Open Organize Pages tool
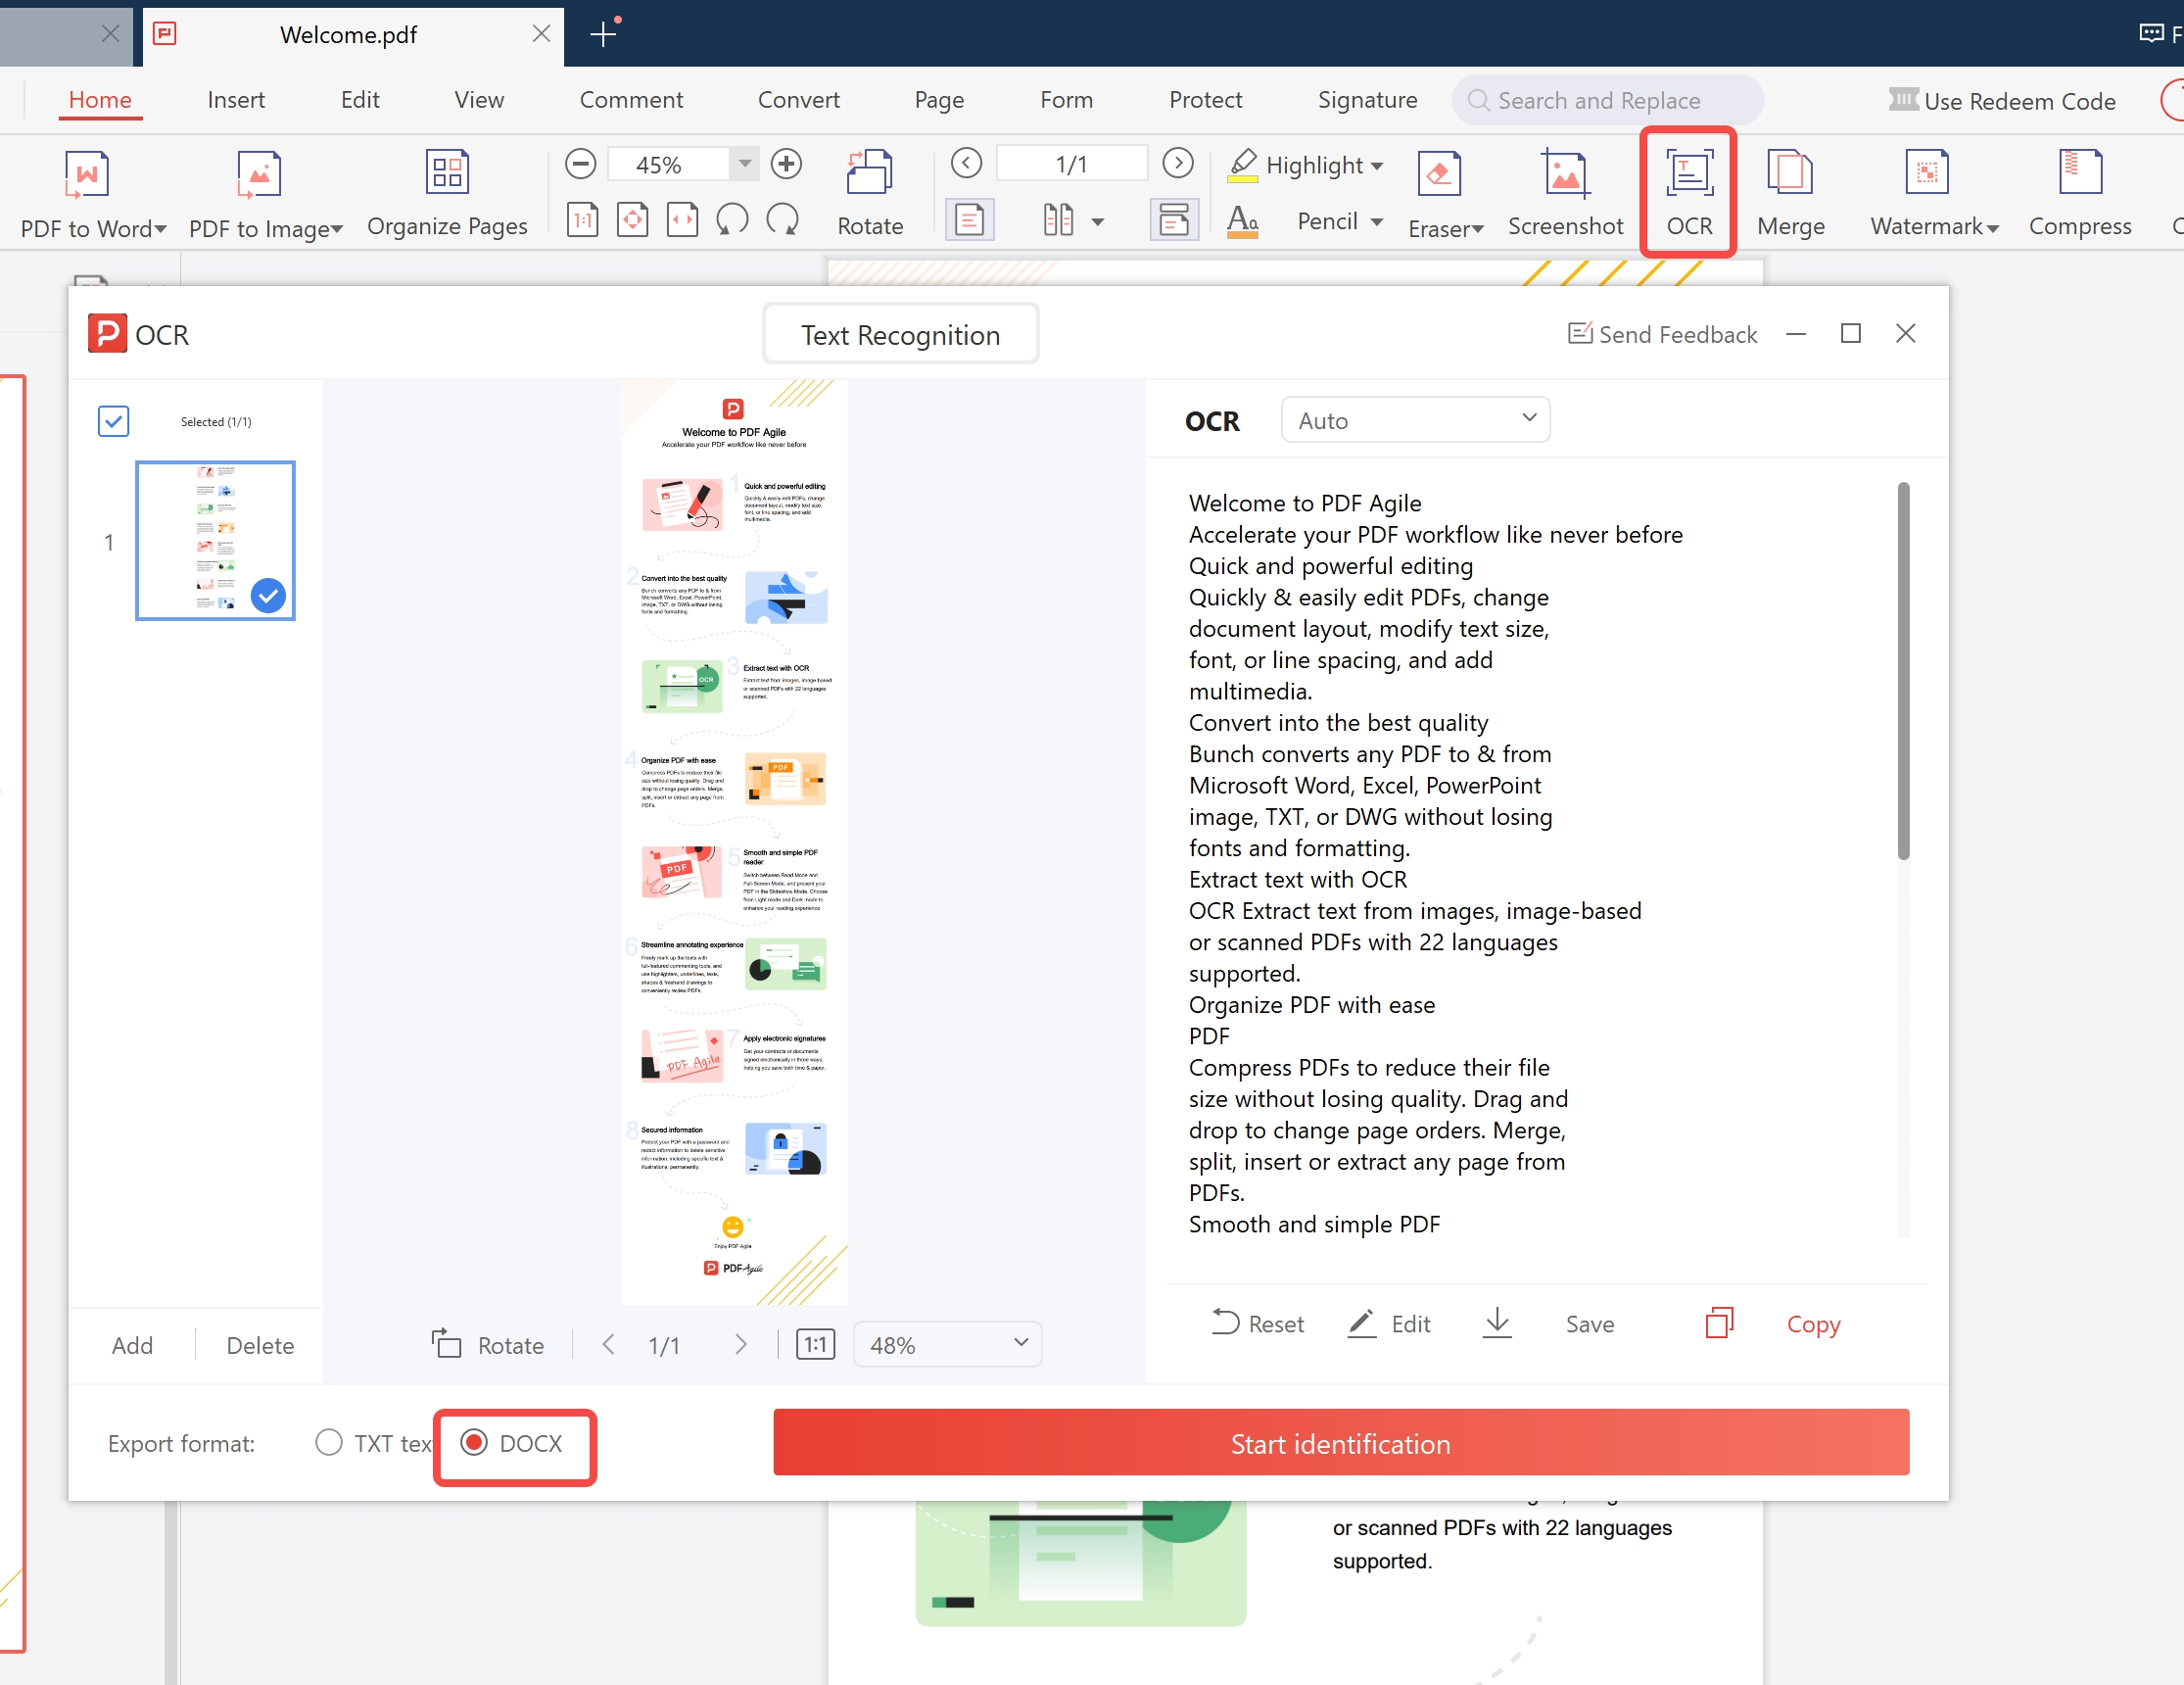 coord(447,194)
